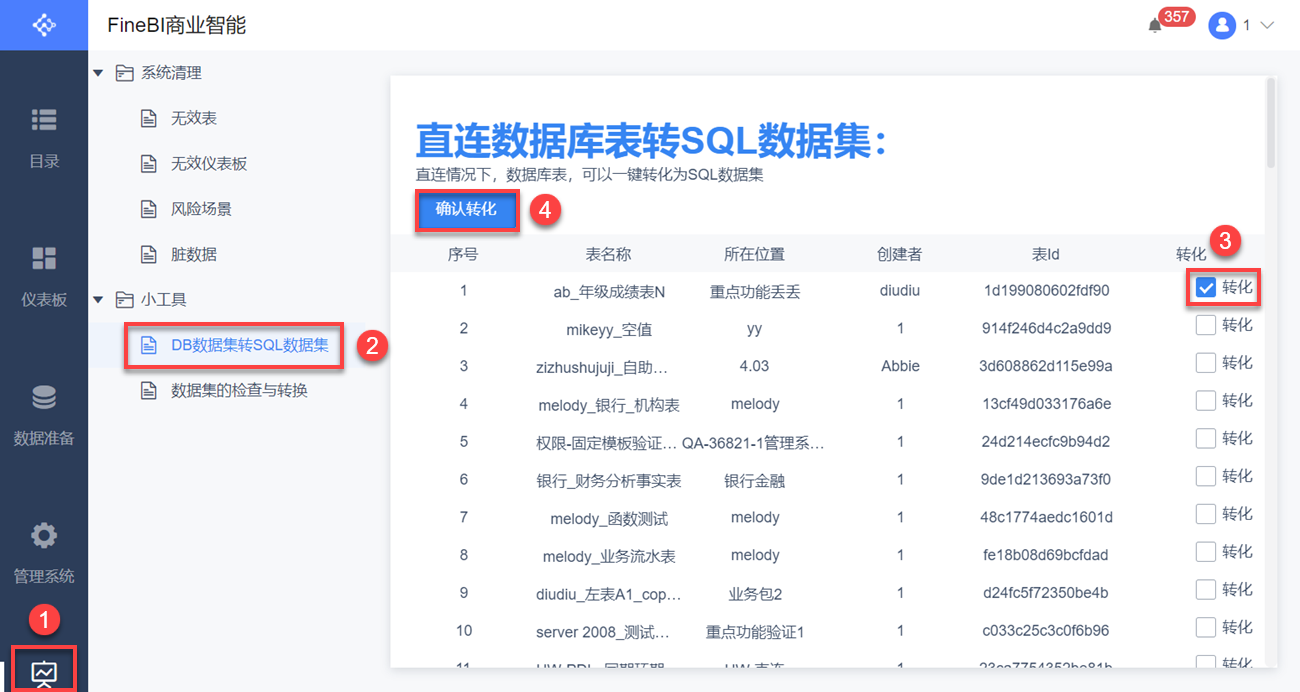Screen dimensions: 1300x692
Task: Select the 系统清理 folder label
Action: click(x=171, y=73)
